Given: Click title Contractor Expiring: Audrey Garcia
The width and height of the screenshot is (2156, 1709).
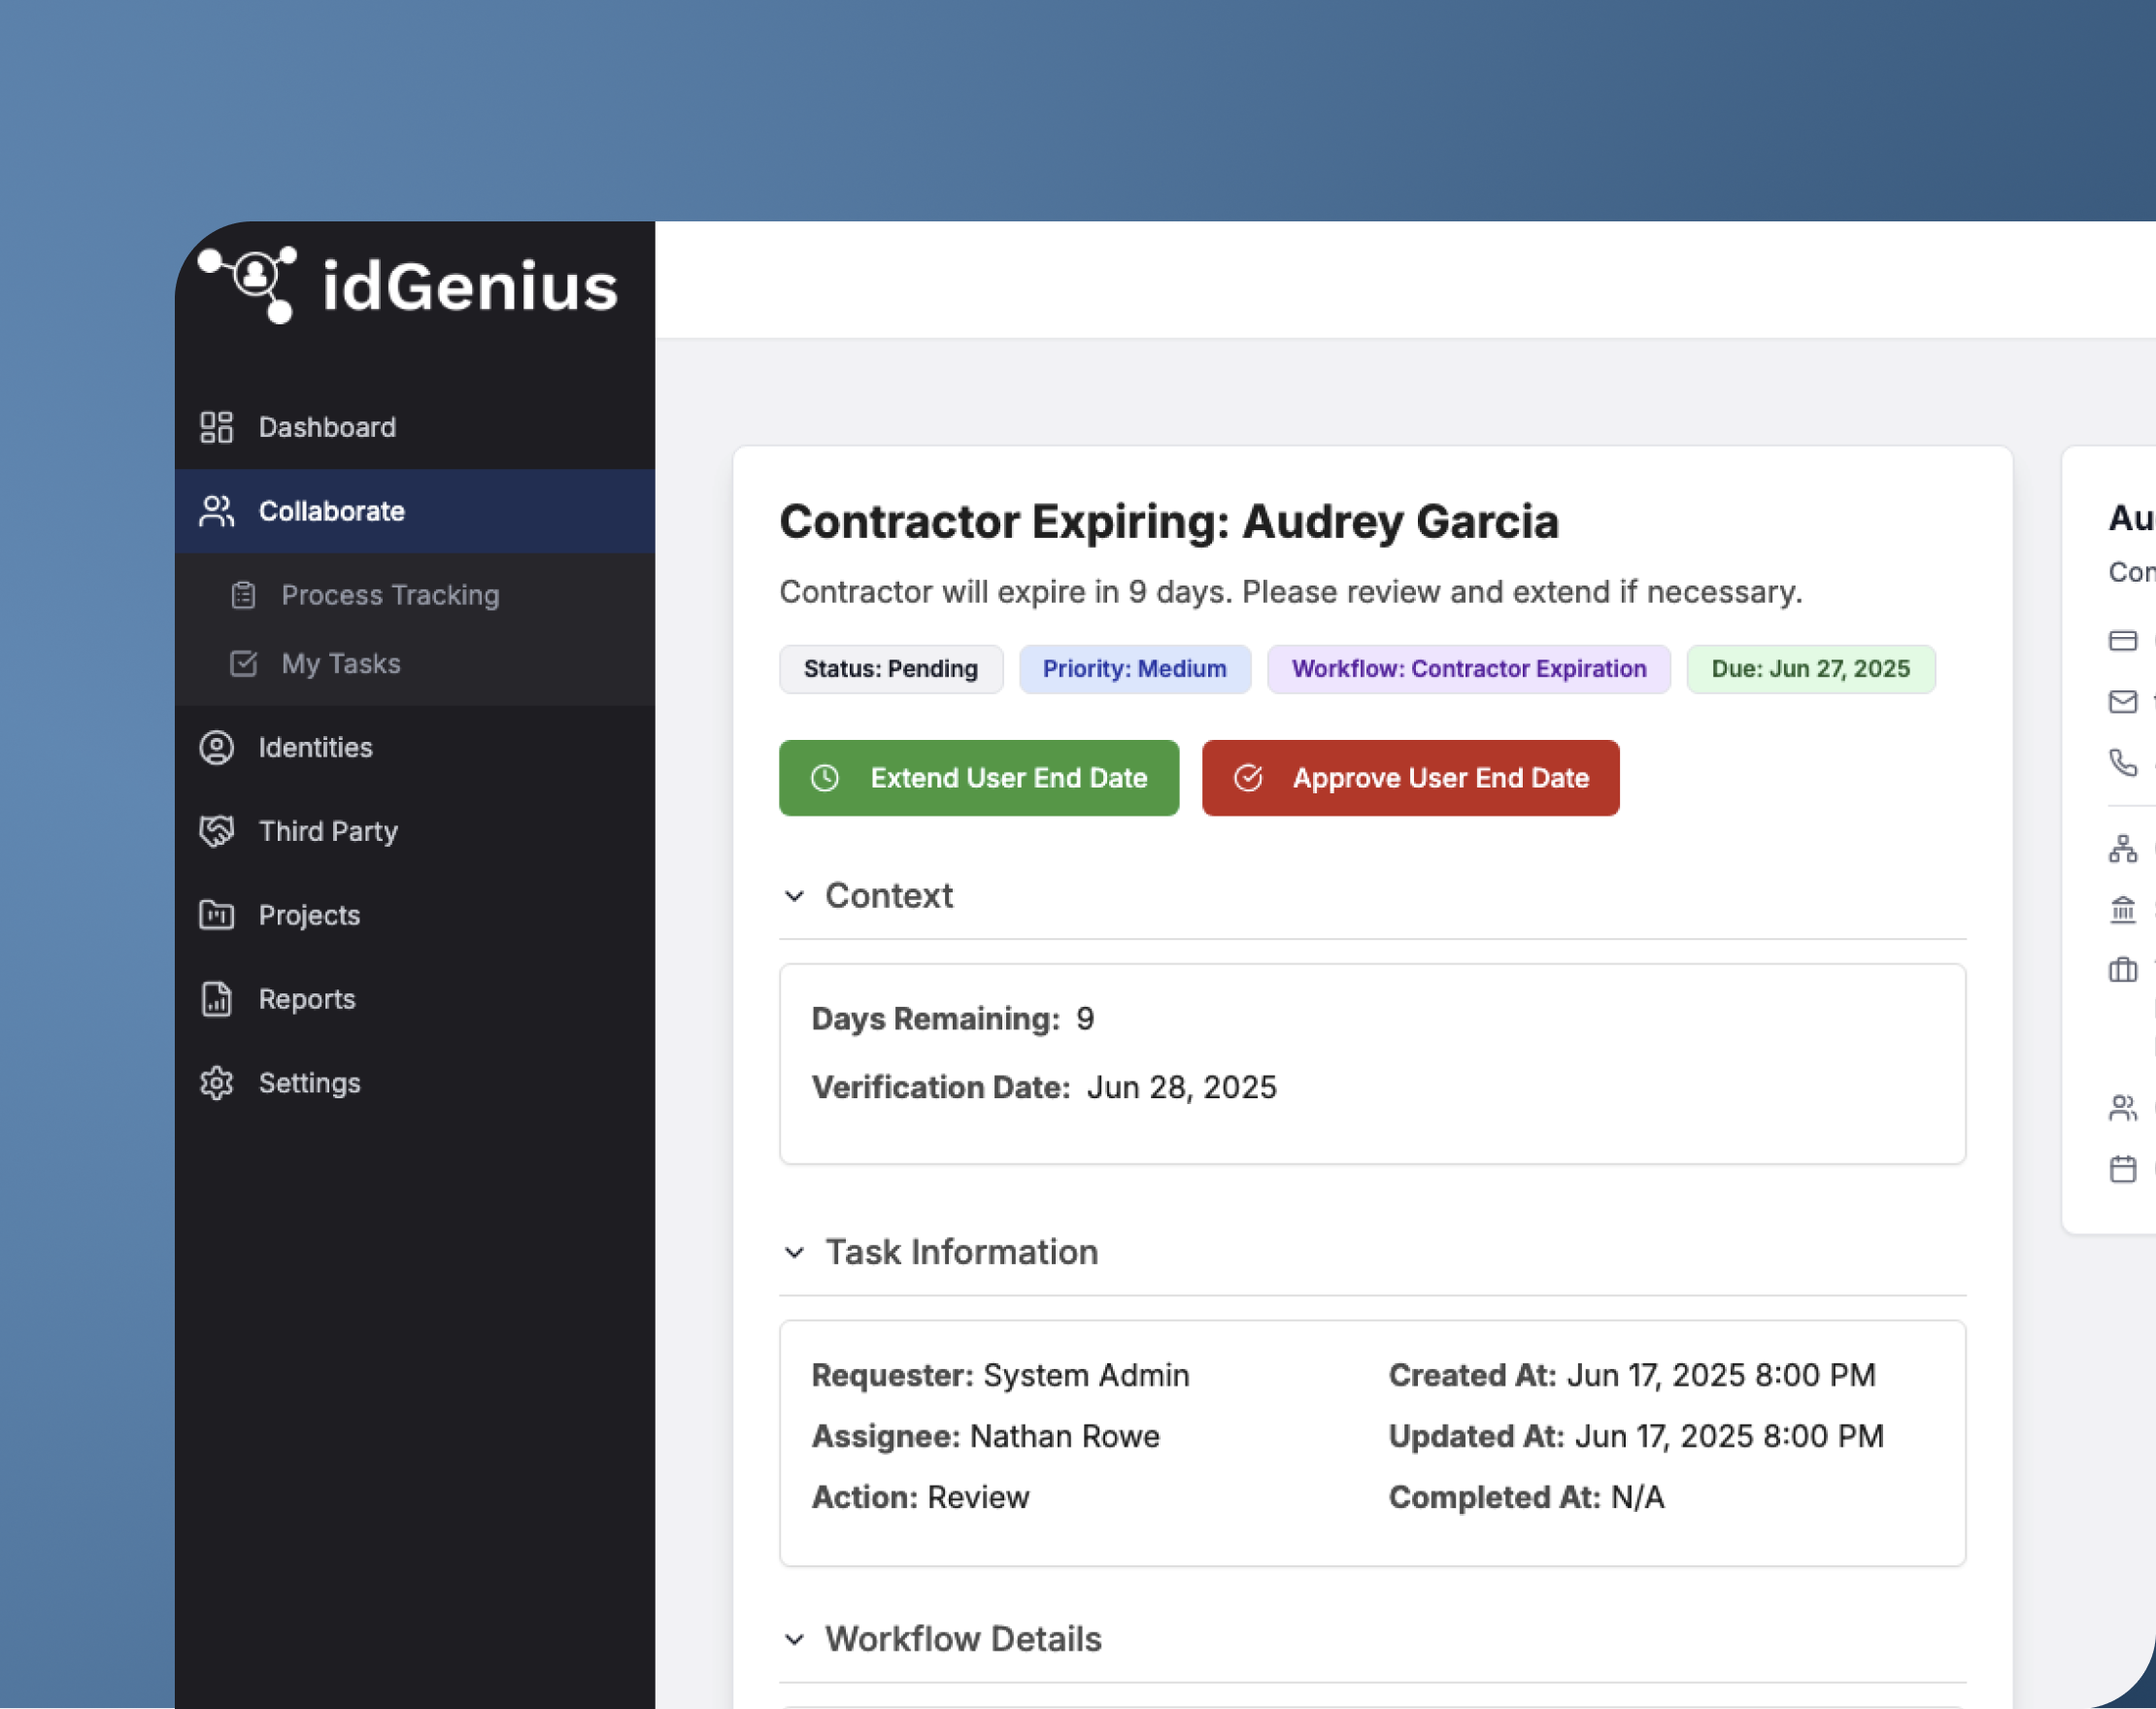Looking at the screenshot, I should (1169, 522).
